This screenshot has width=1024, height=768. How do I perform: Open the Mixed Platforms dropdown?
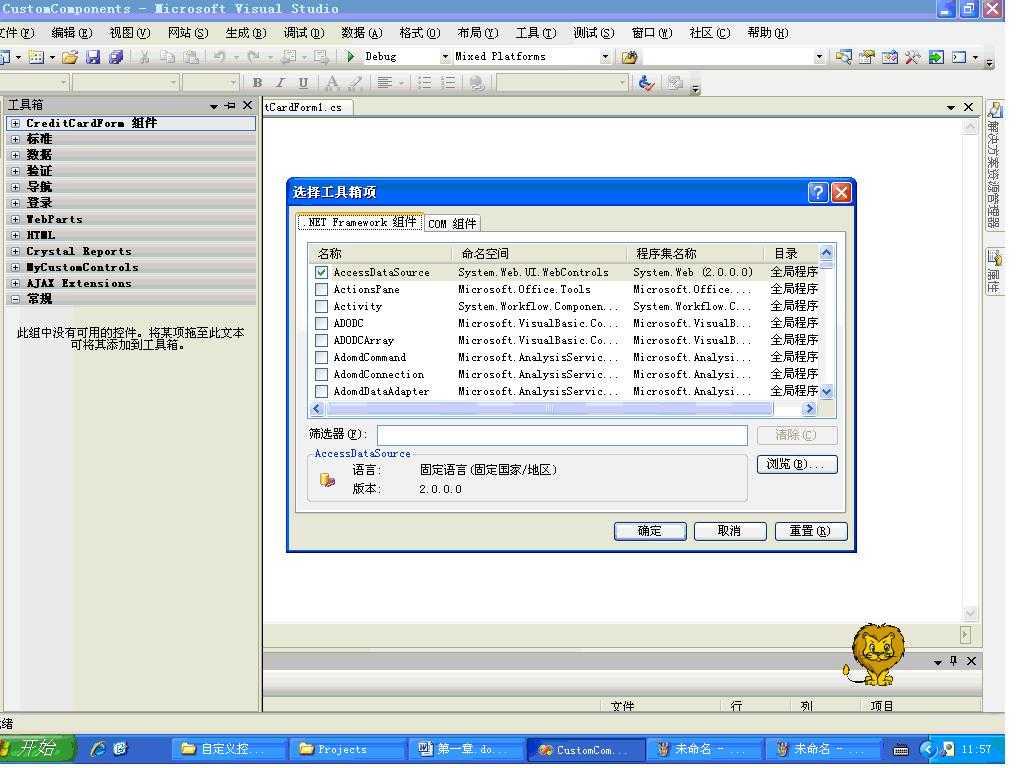[605, 57]
